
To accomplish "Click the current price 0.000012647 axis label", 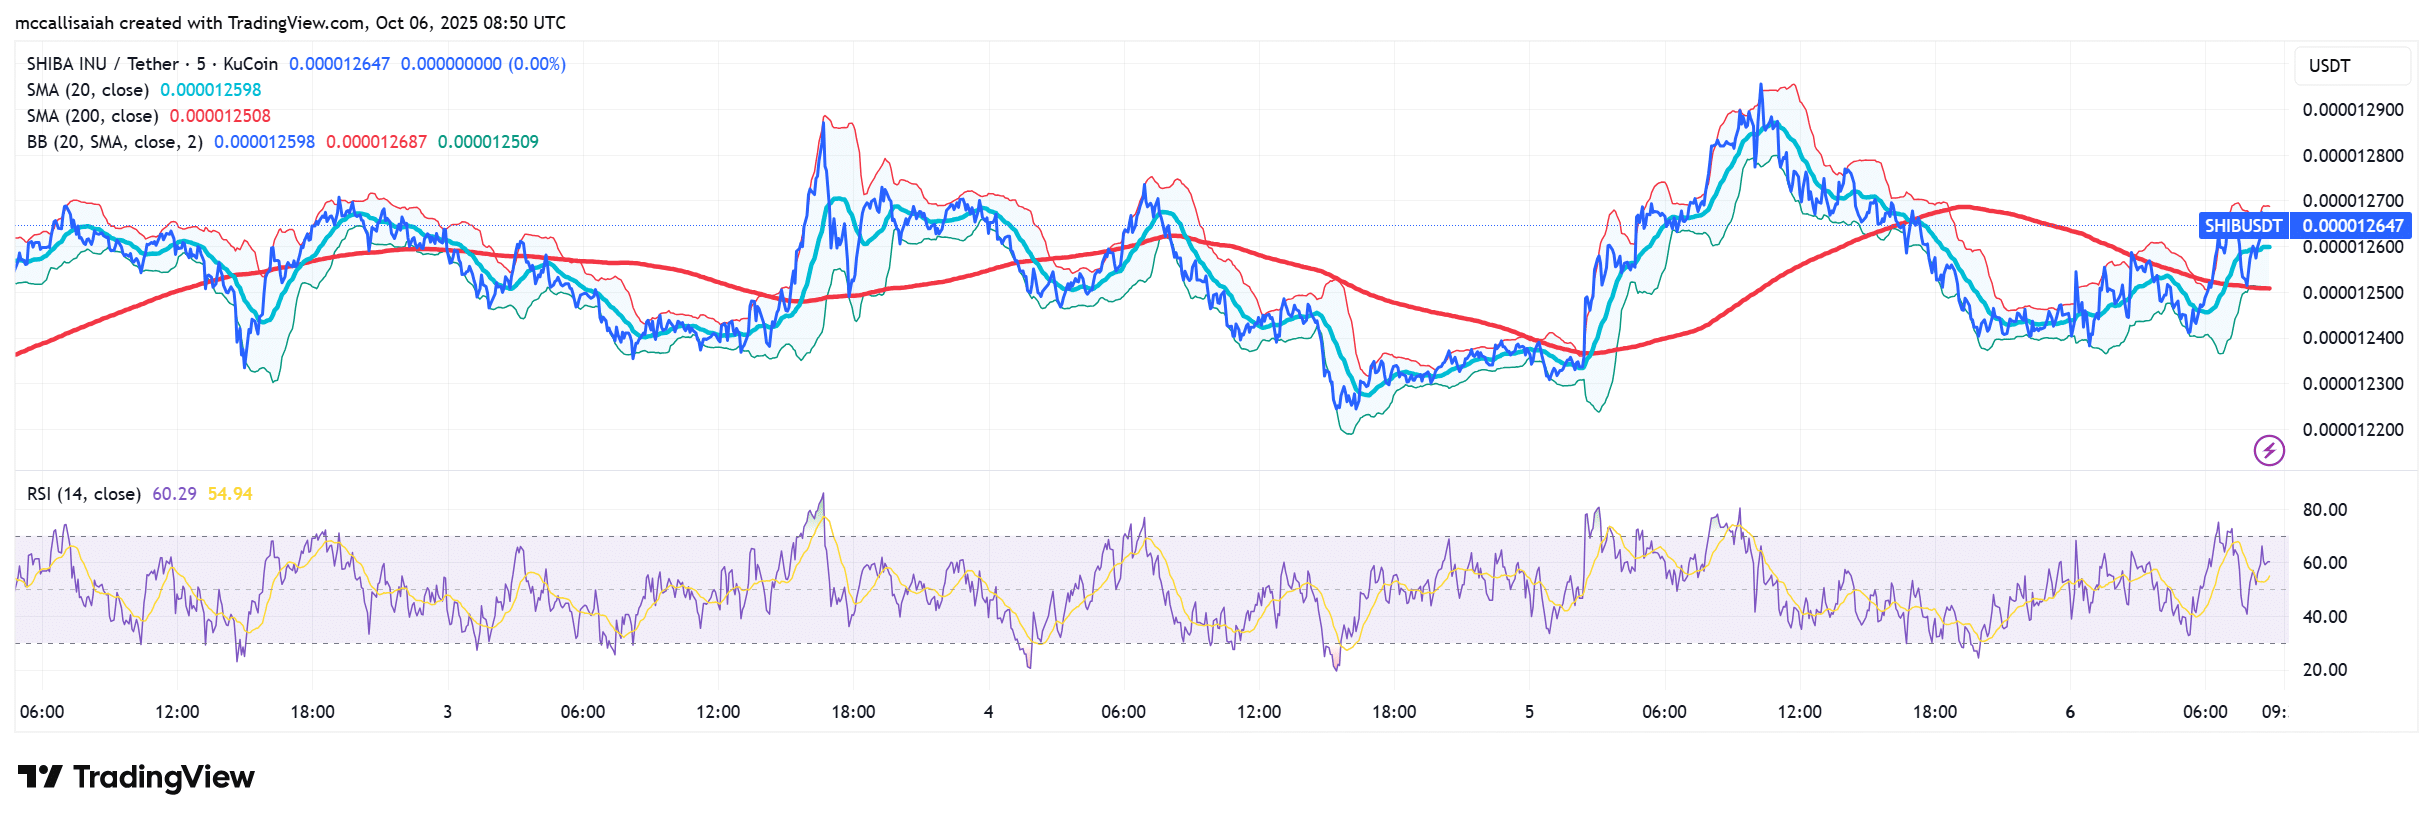I will [x=2352, y=226].
